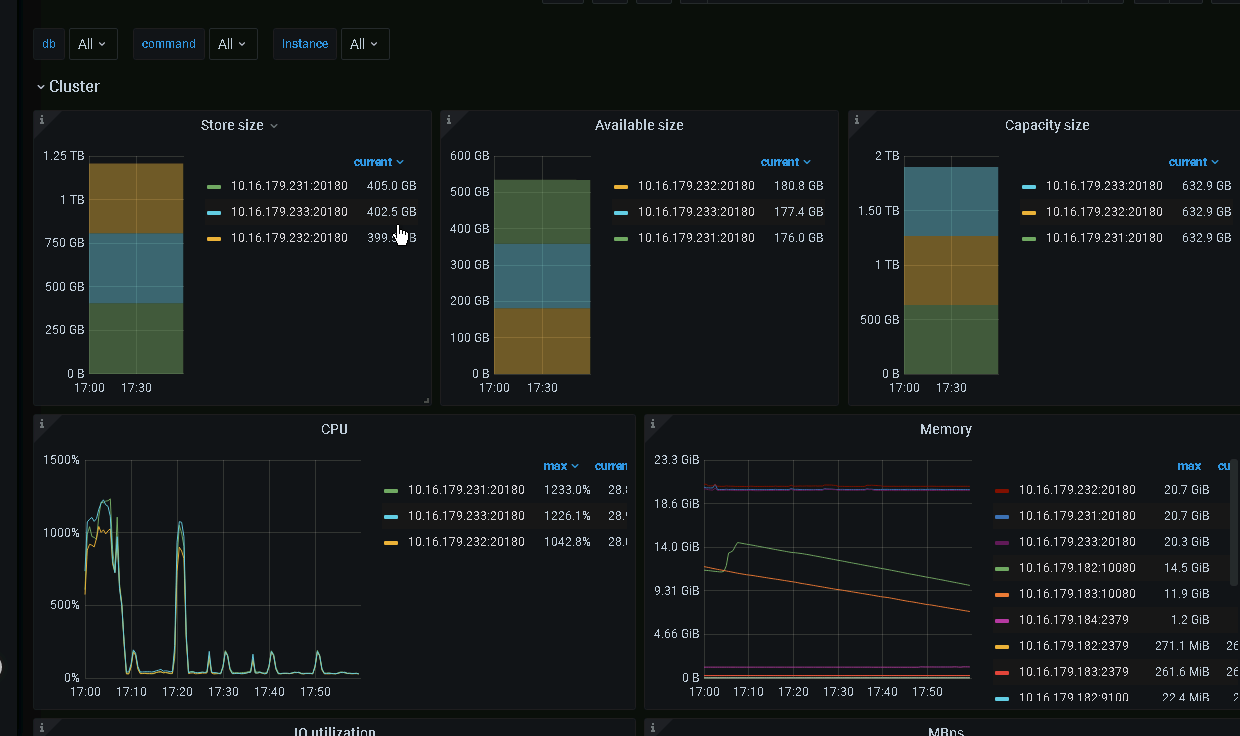Collapse the Cluster row
Viewport: 1240px width, 736px height.
[x=68, y=87]
